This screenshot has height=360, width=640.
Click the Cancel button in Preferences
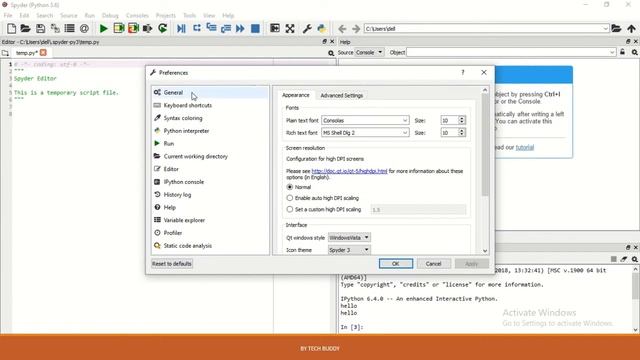click(x=433, y=264)
